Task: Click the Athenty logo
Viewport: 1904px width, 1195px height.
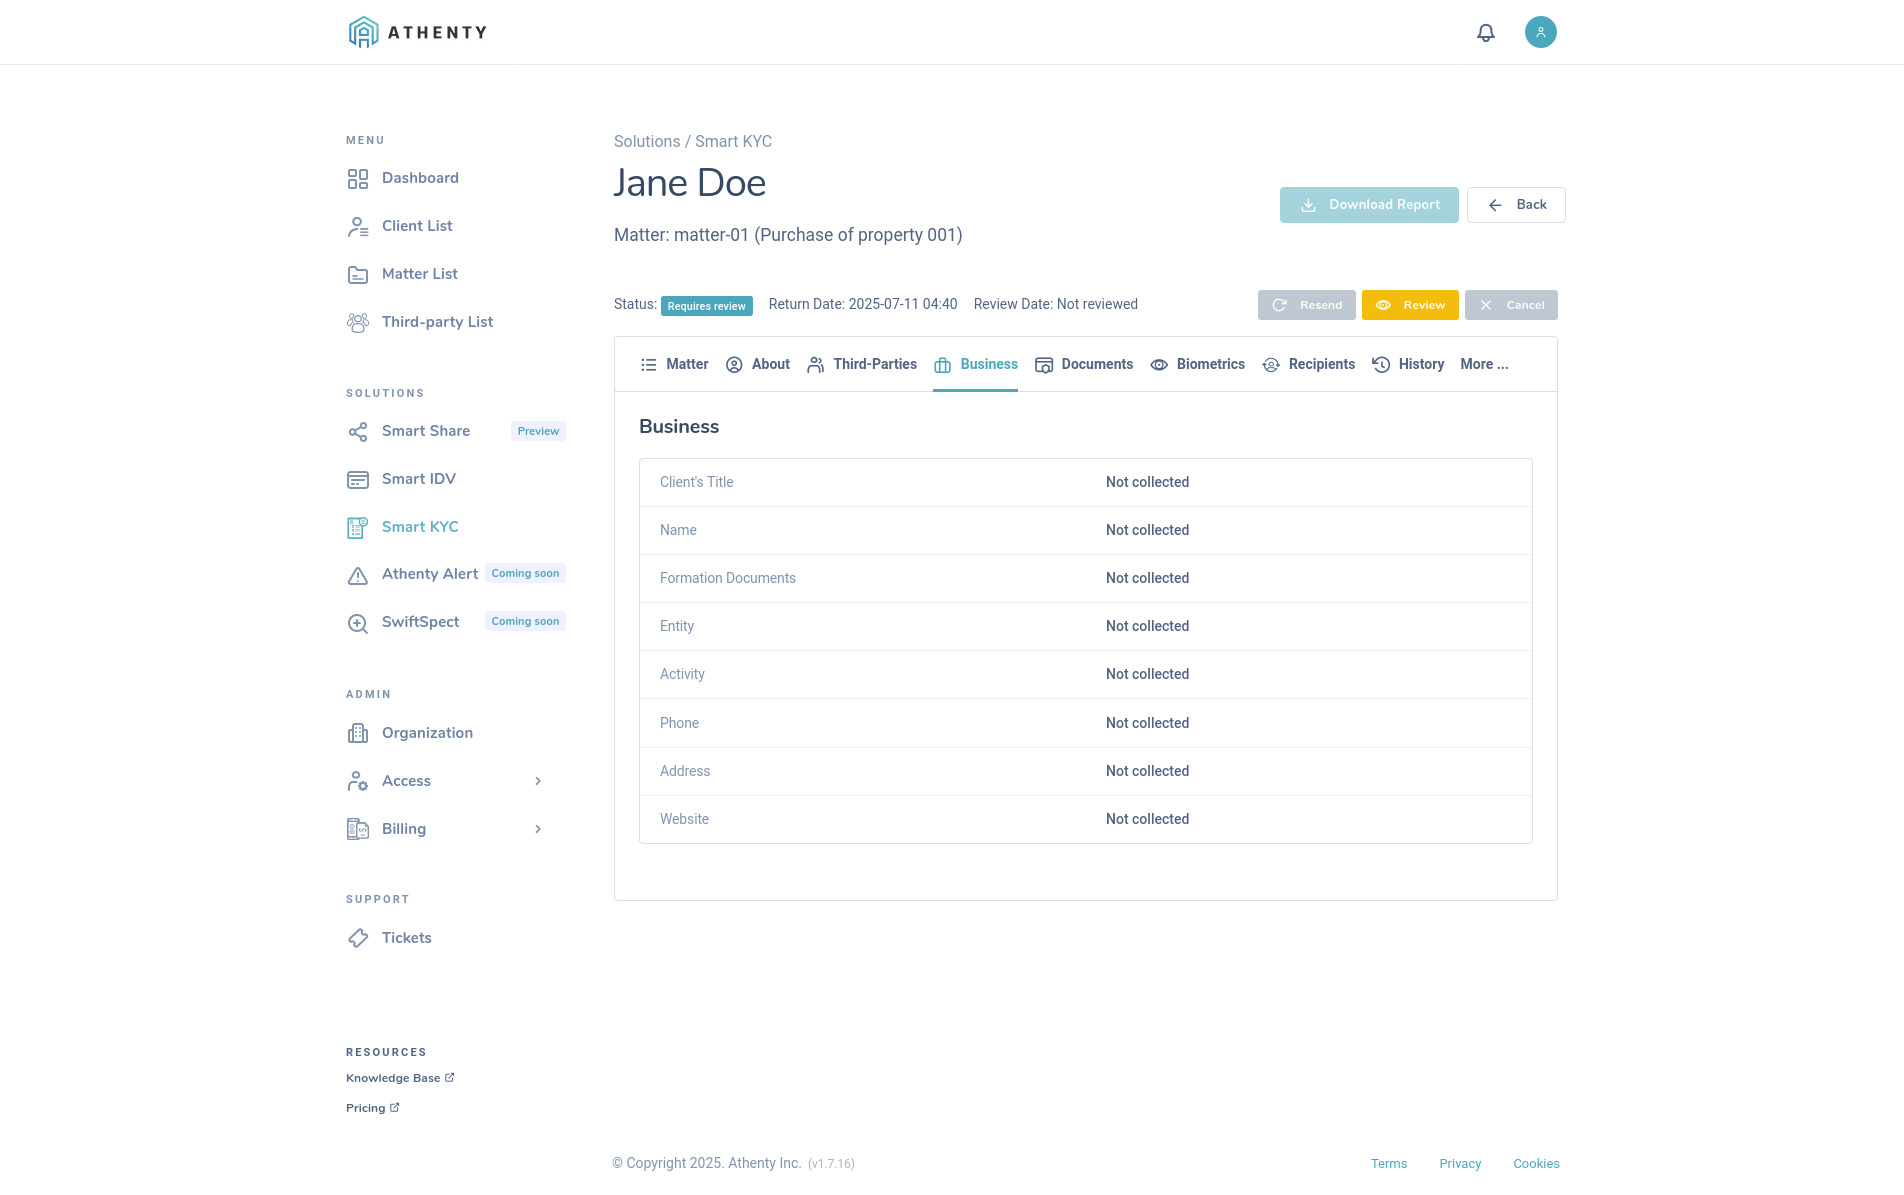Action: [418, 32]
